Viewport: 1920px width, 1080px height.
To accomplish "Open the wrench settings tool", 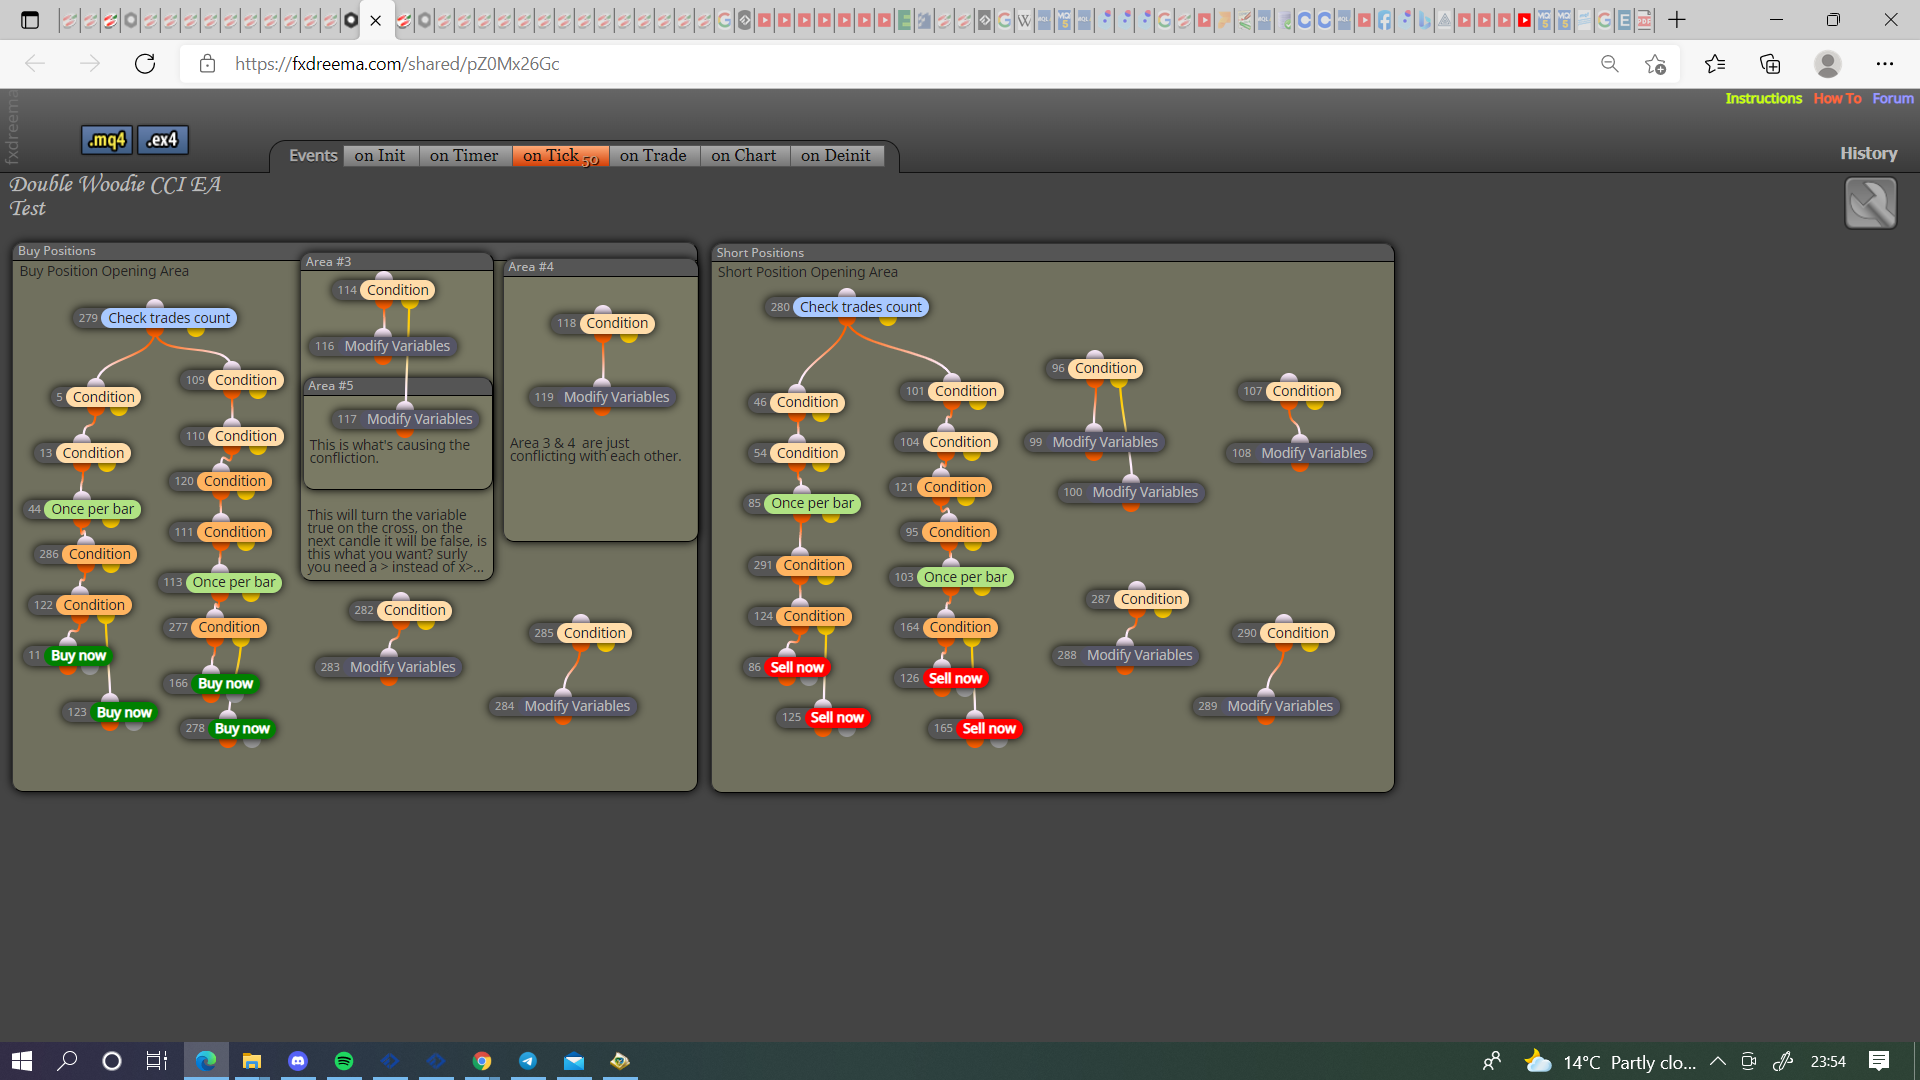I will 1870,203.
